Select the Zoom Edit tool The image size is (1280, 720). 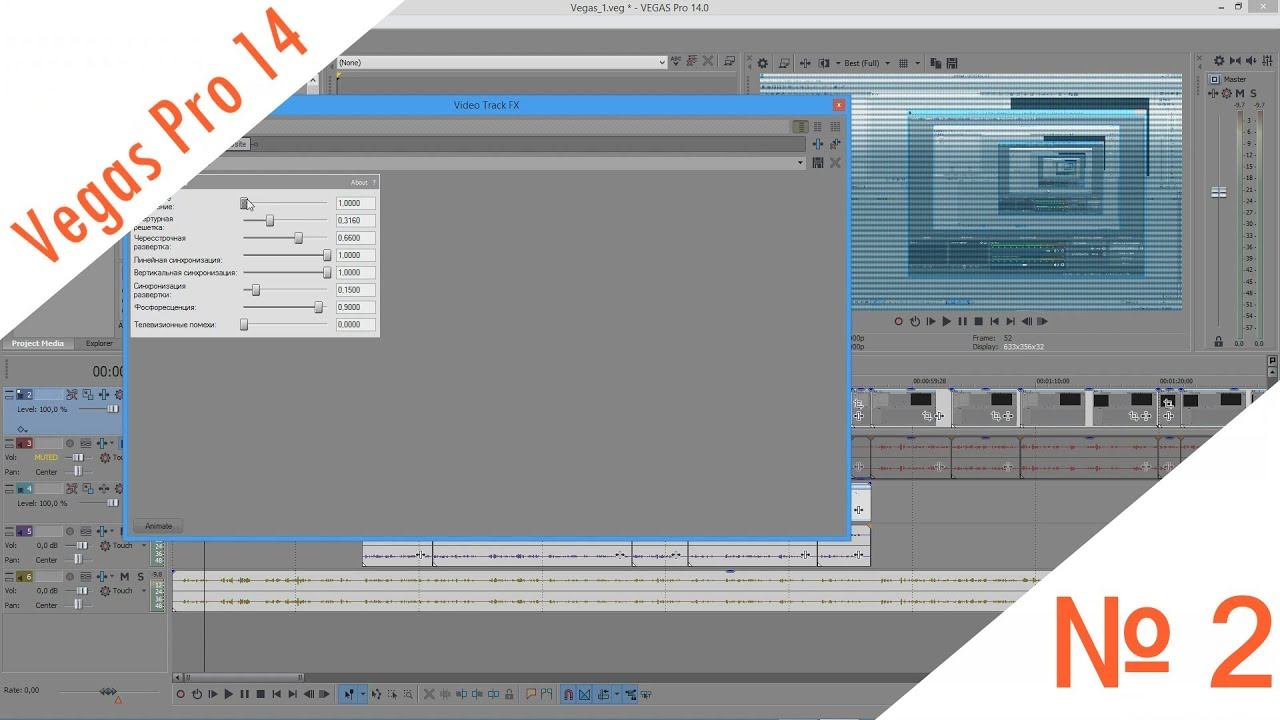point(408,694)
